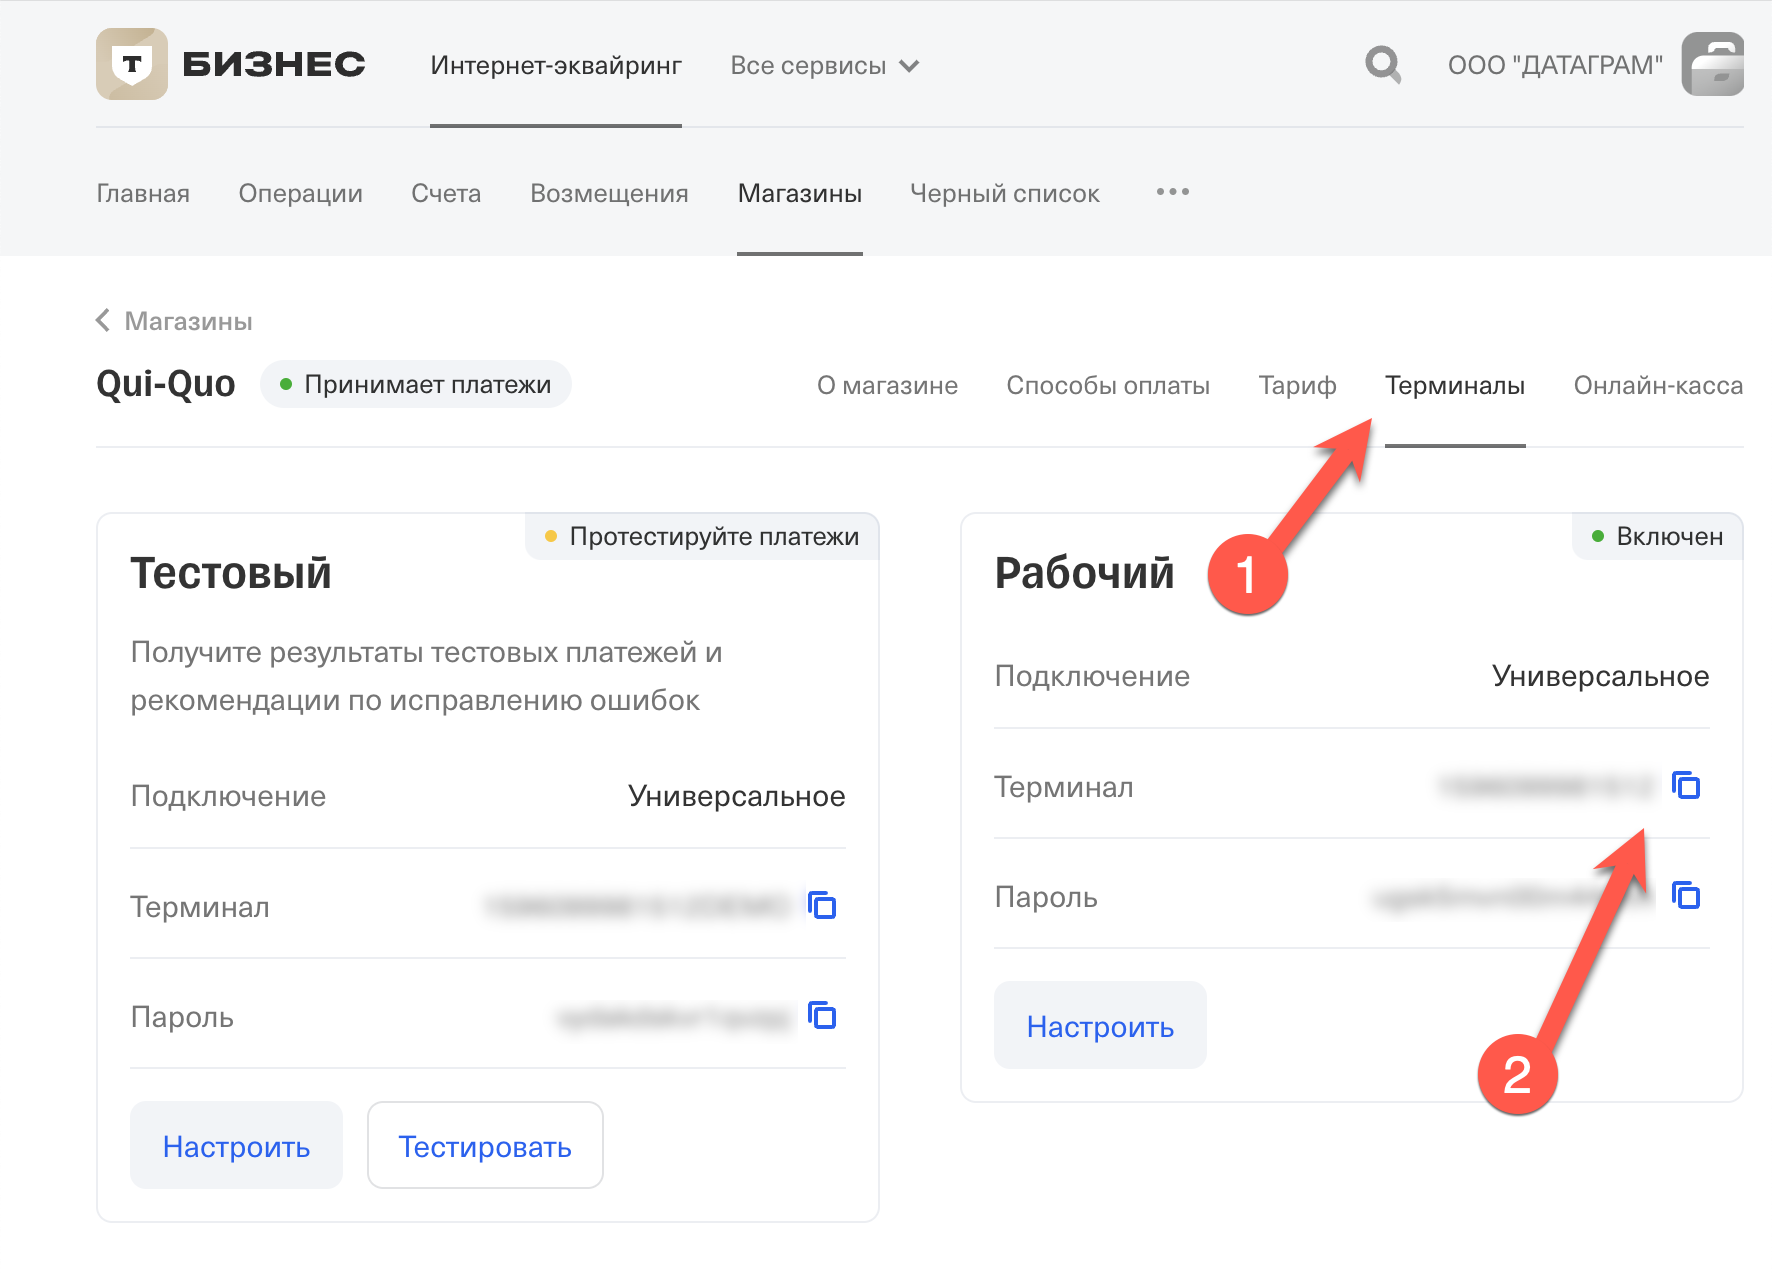This screenshot has height=1276, width=1772.
Task: Go to the Операции section
Action: point(300,194)
